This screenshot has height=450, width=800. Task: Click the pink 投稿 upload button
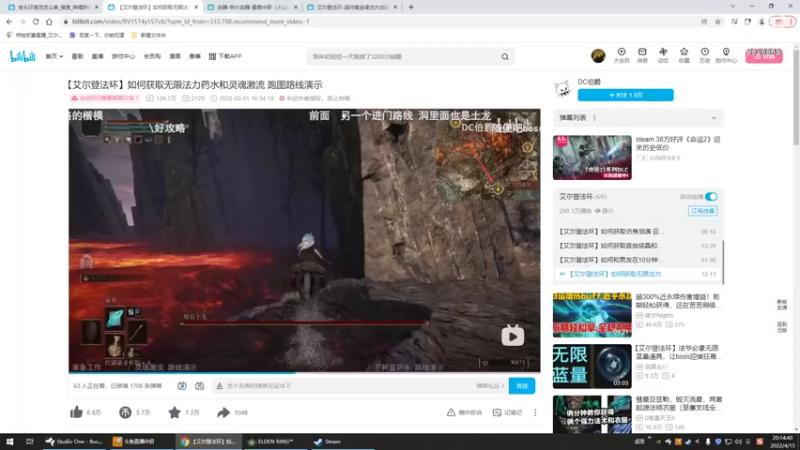[x=764, y=56]
